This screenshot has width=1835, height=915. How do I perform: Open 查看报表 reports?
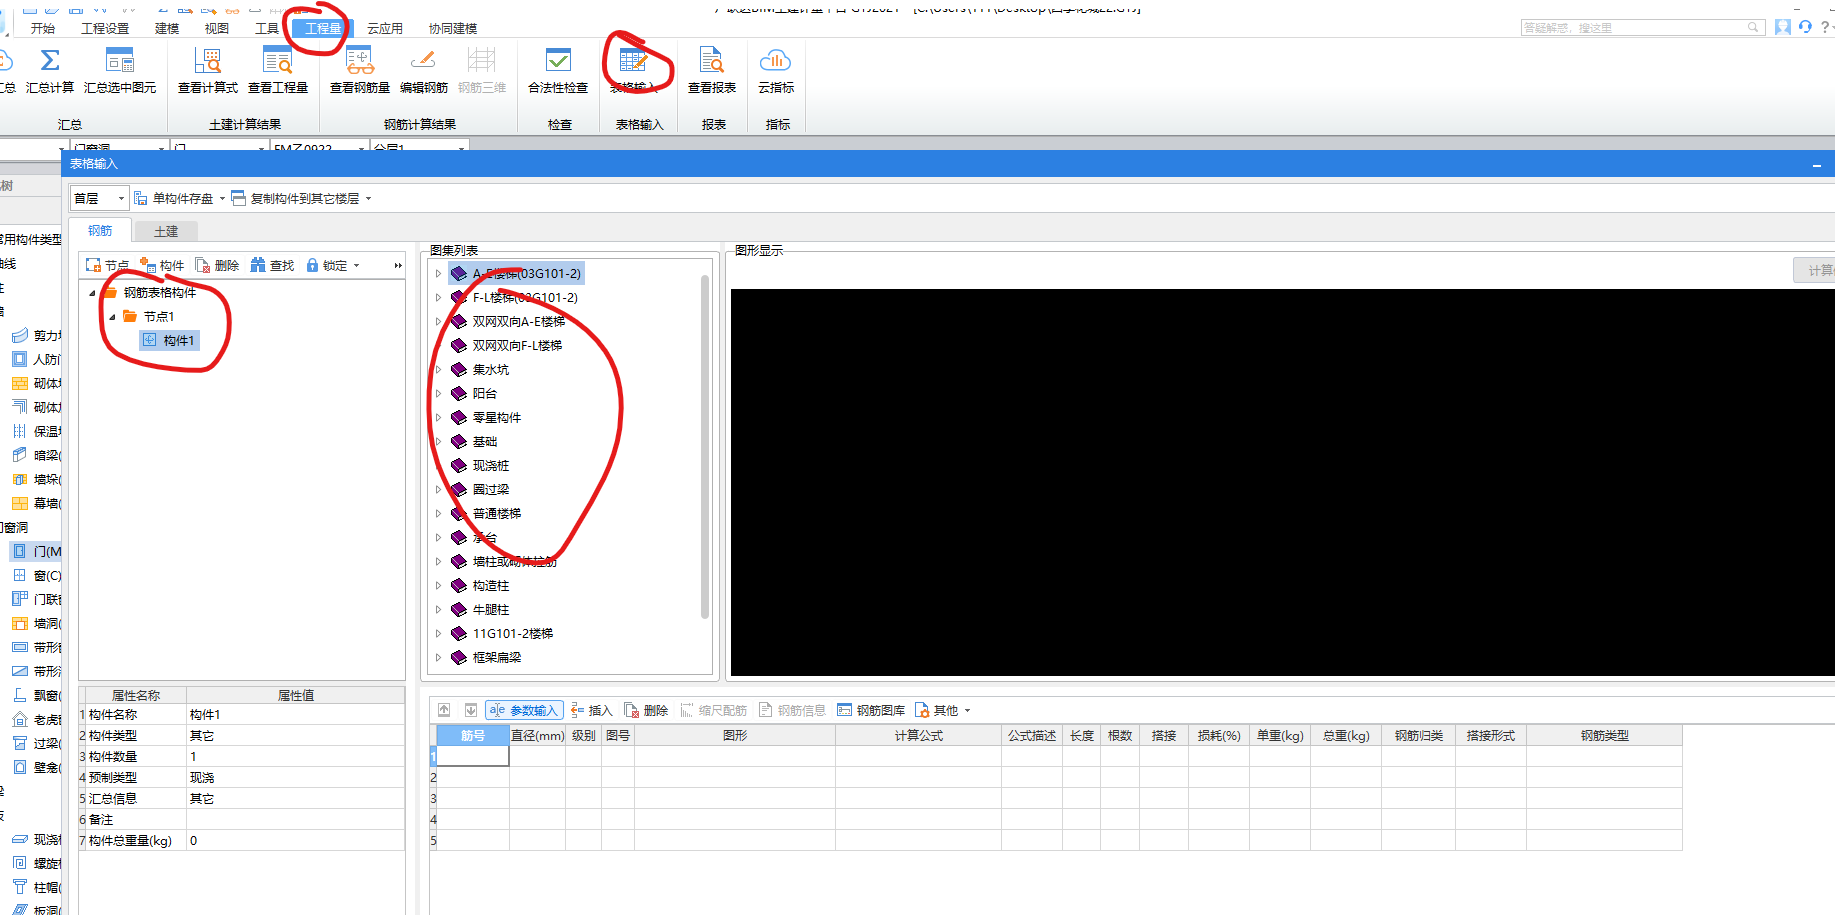[x=712, y=70]
